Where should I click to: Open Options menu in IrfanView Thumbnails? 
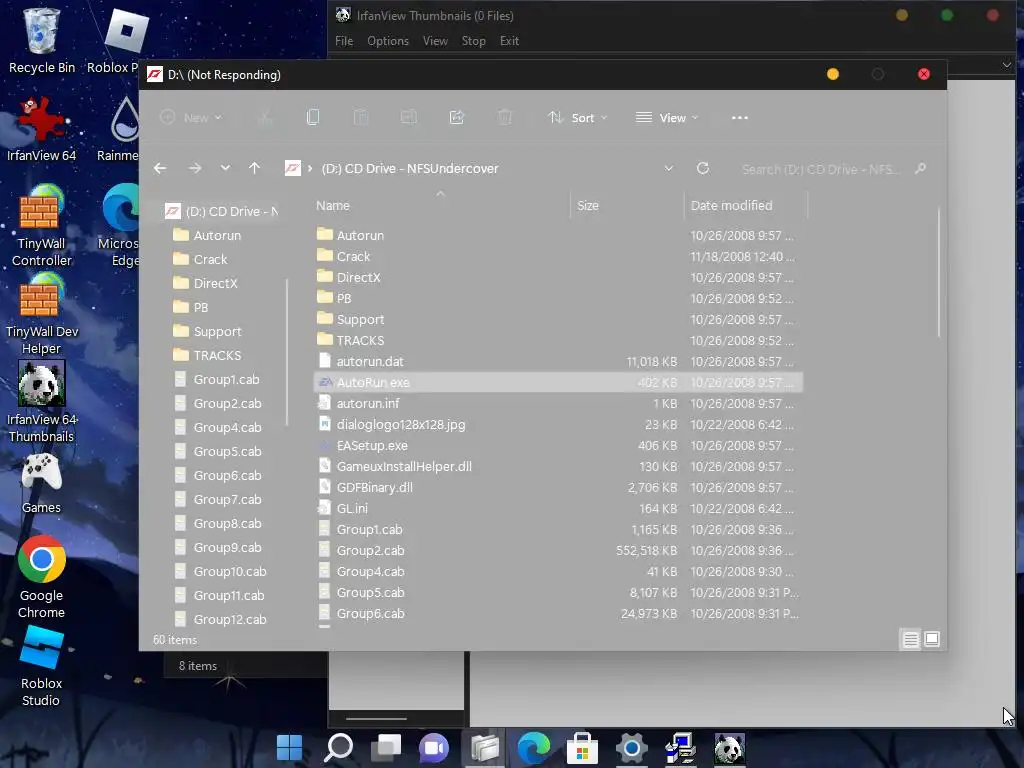388,40
